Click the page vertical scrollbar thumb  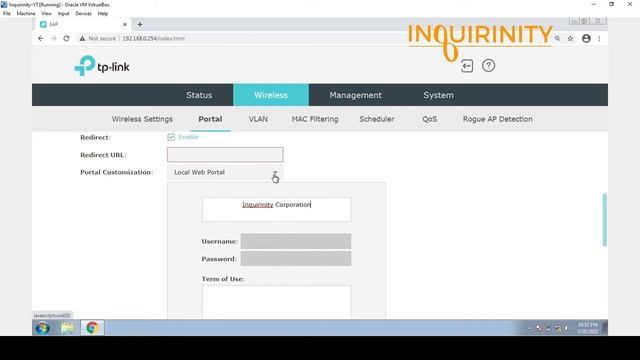point(604,220)
